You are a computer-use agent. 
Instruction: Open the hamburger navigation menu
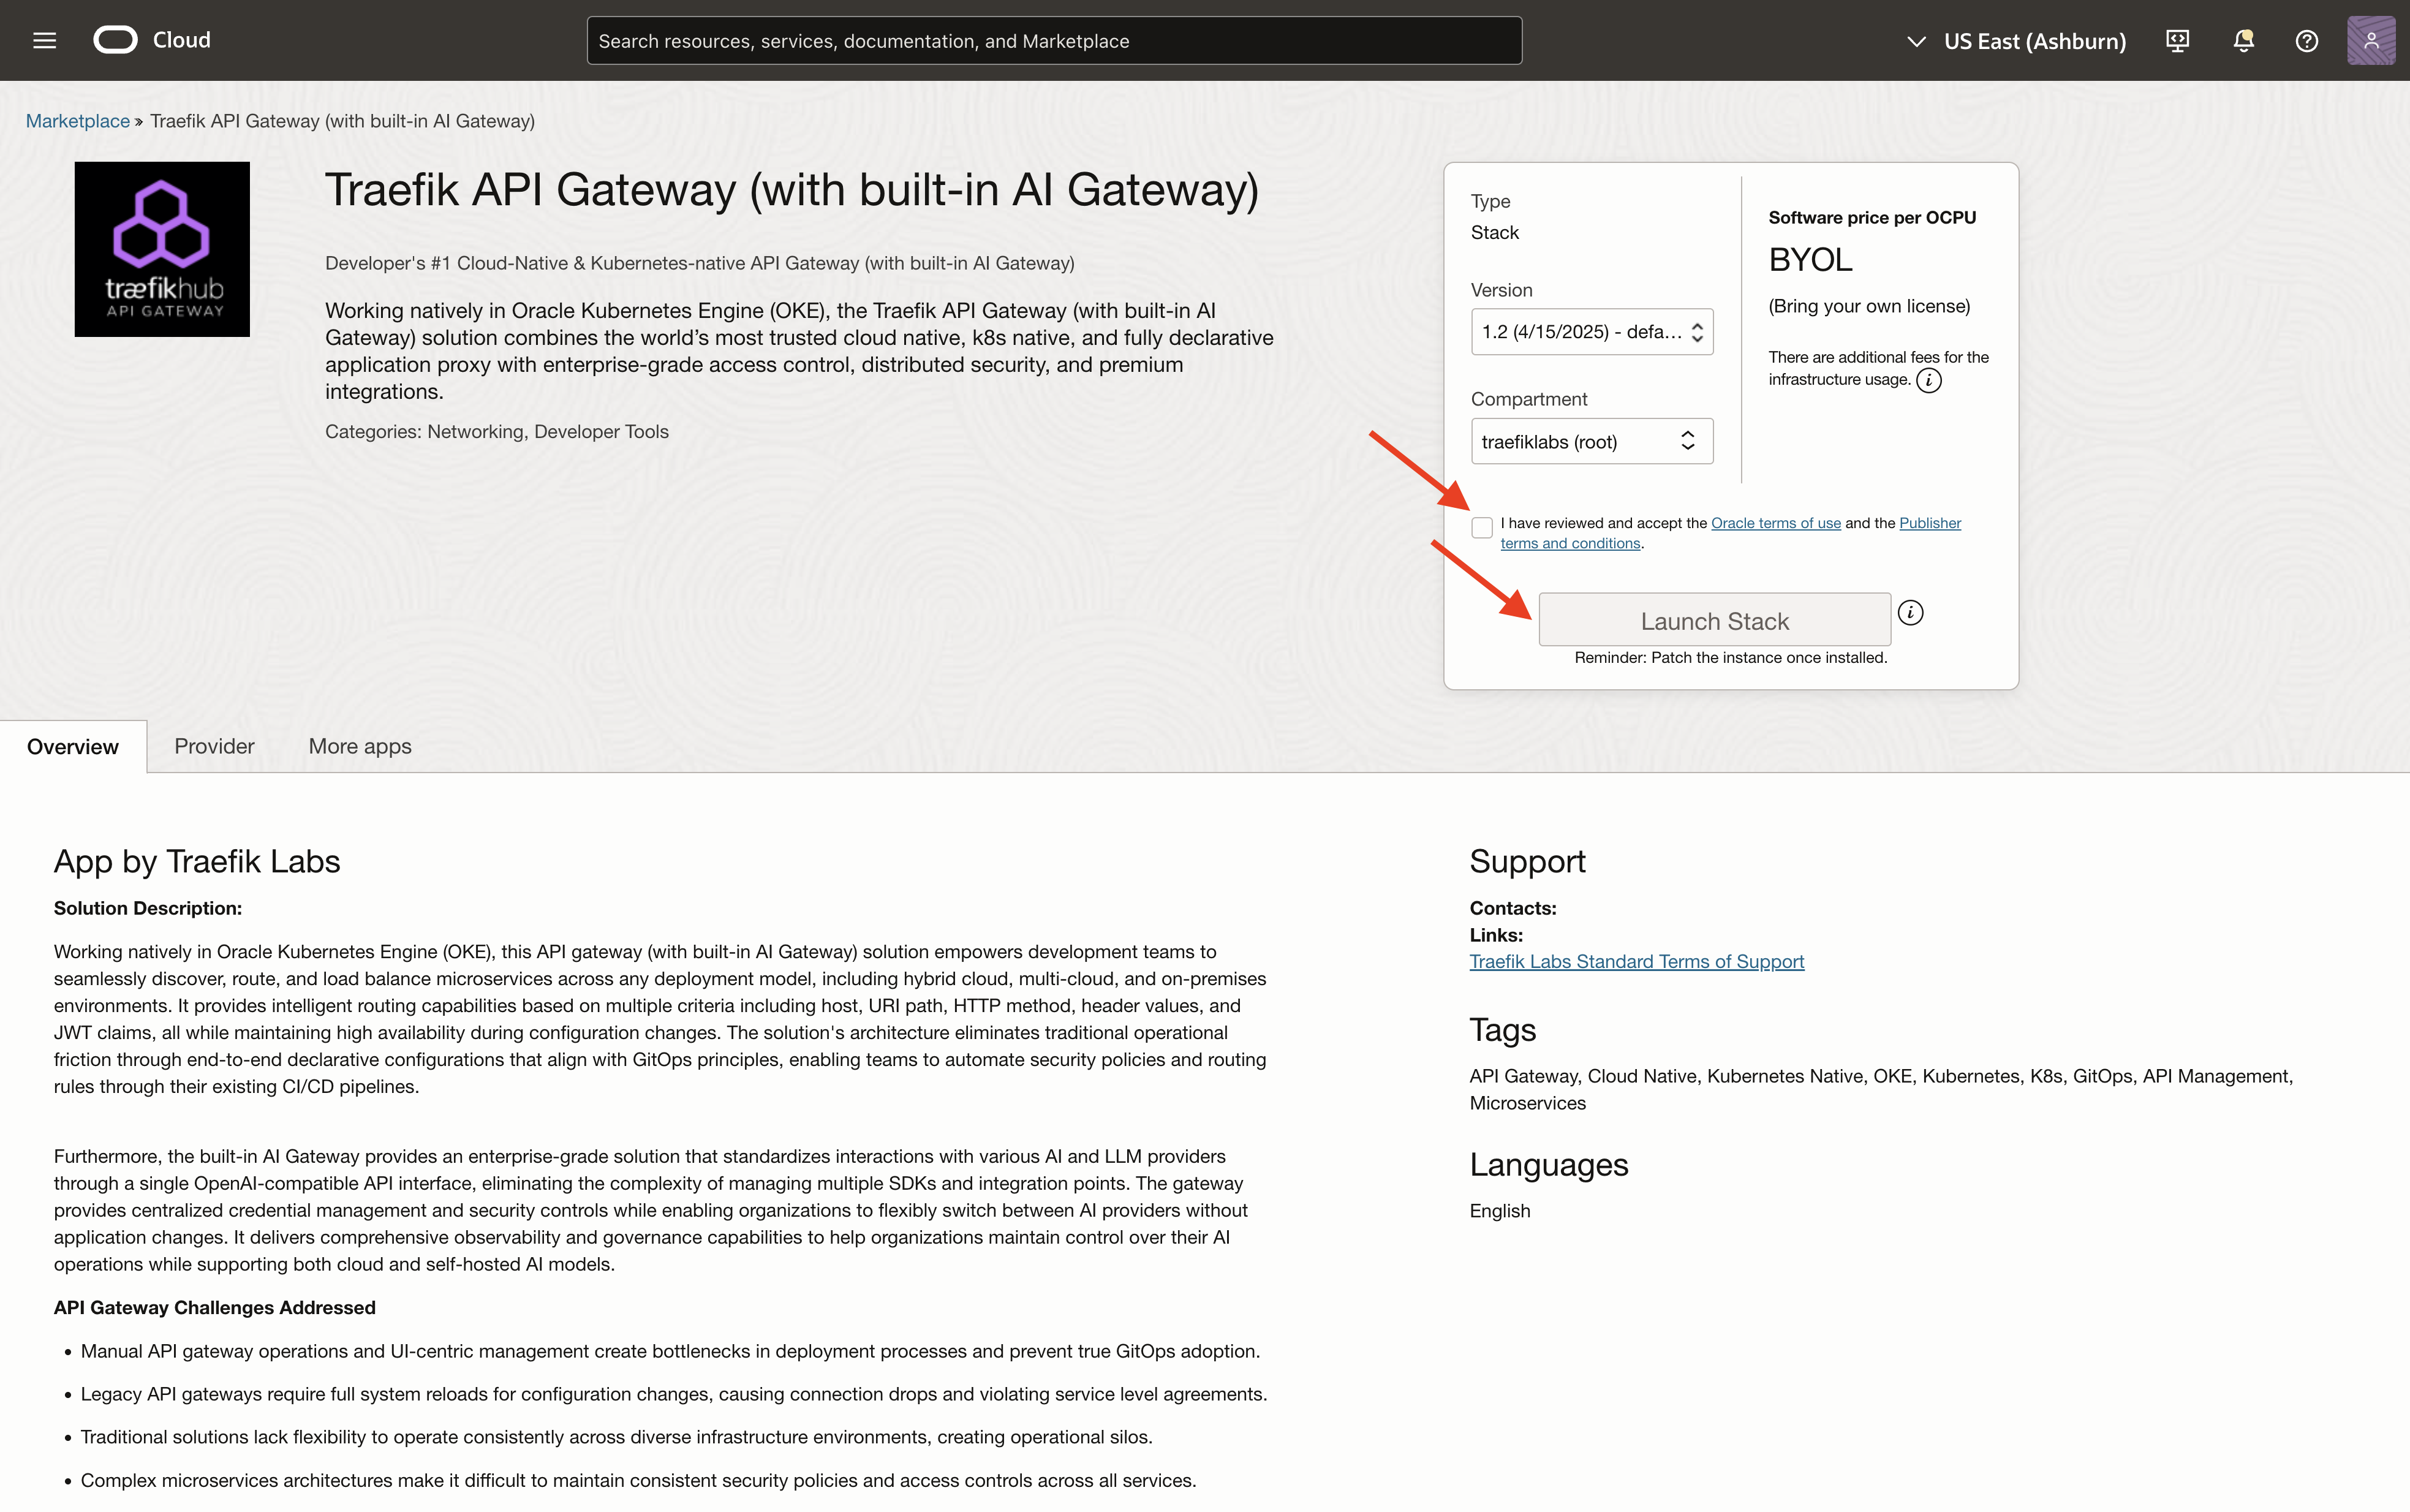point(44,40)
